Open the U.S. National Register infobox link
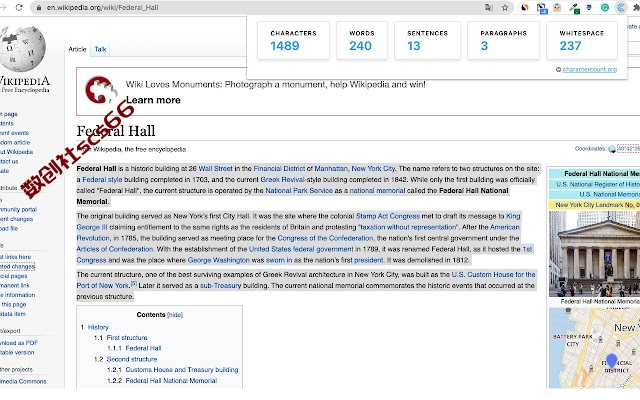 (598, 184)
